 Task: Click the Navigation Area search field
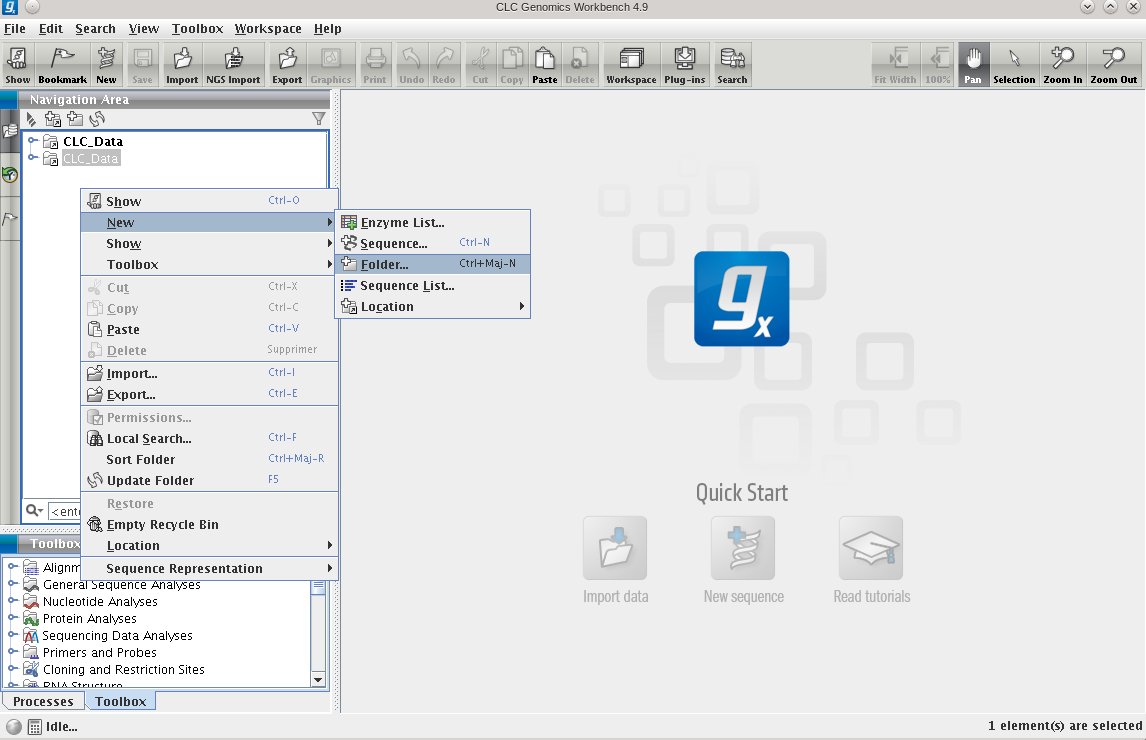64,511
